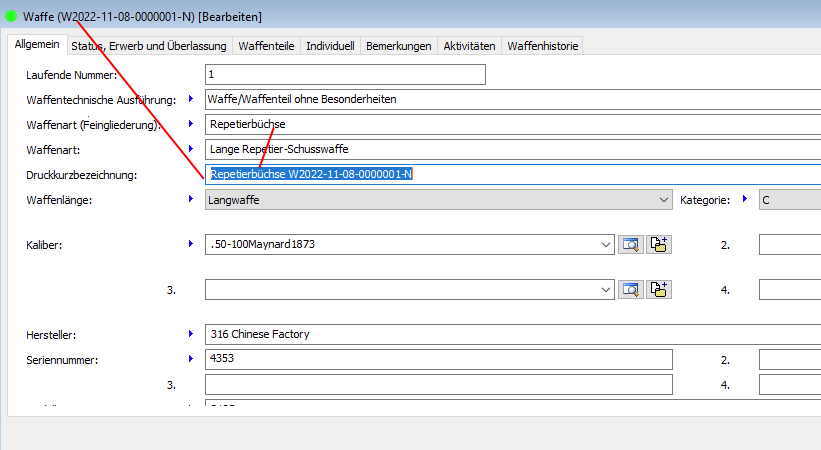Click blue arrow beside Seriennummer label
Screen dimensions: 821x450
click(190, 358)
